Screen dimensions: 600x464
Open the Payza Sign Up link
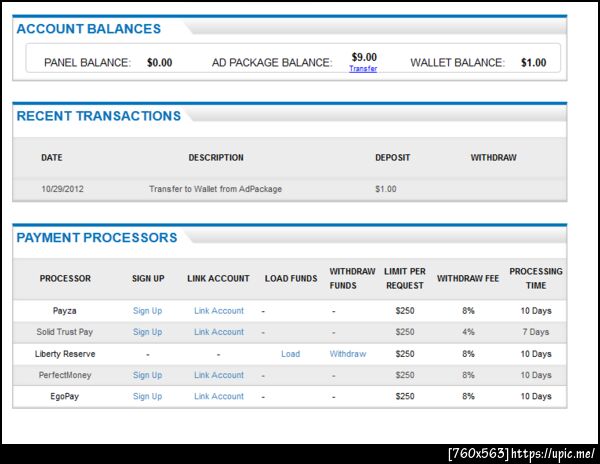coord(147,311)
